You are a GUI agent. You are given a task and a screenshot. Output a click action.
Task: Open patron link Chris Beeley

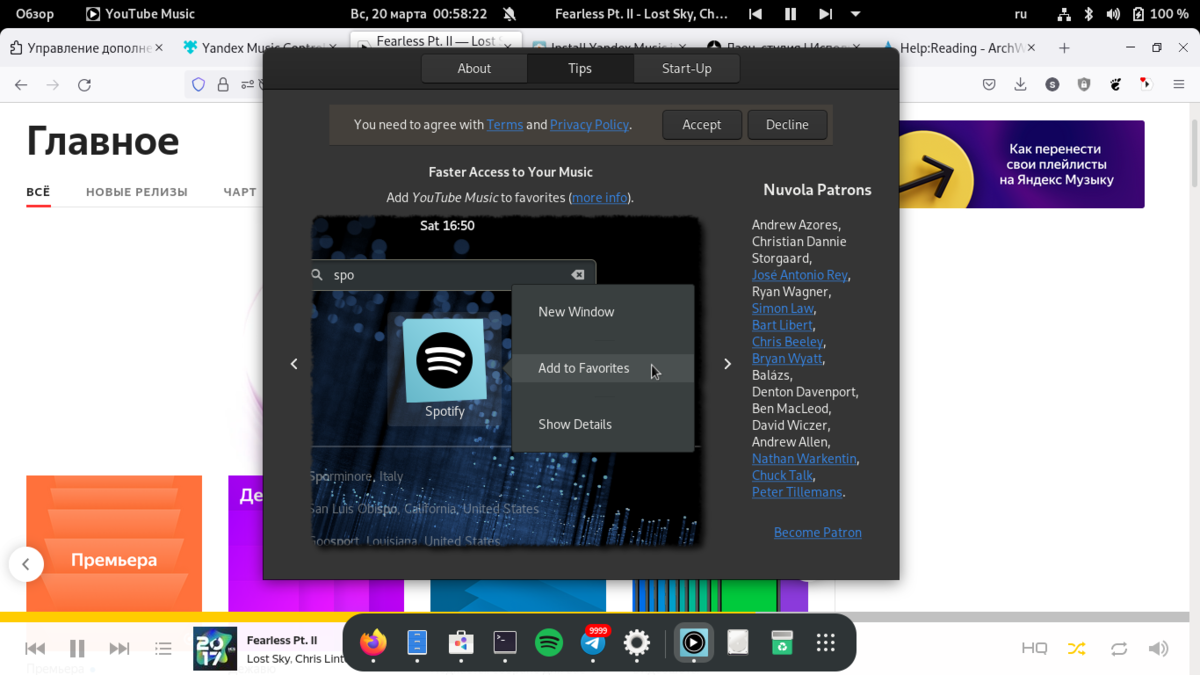[x=787, y=342]
